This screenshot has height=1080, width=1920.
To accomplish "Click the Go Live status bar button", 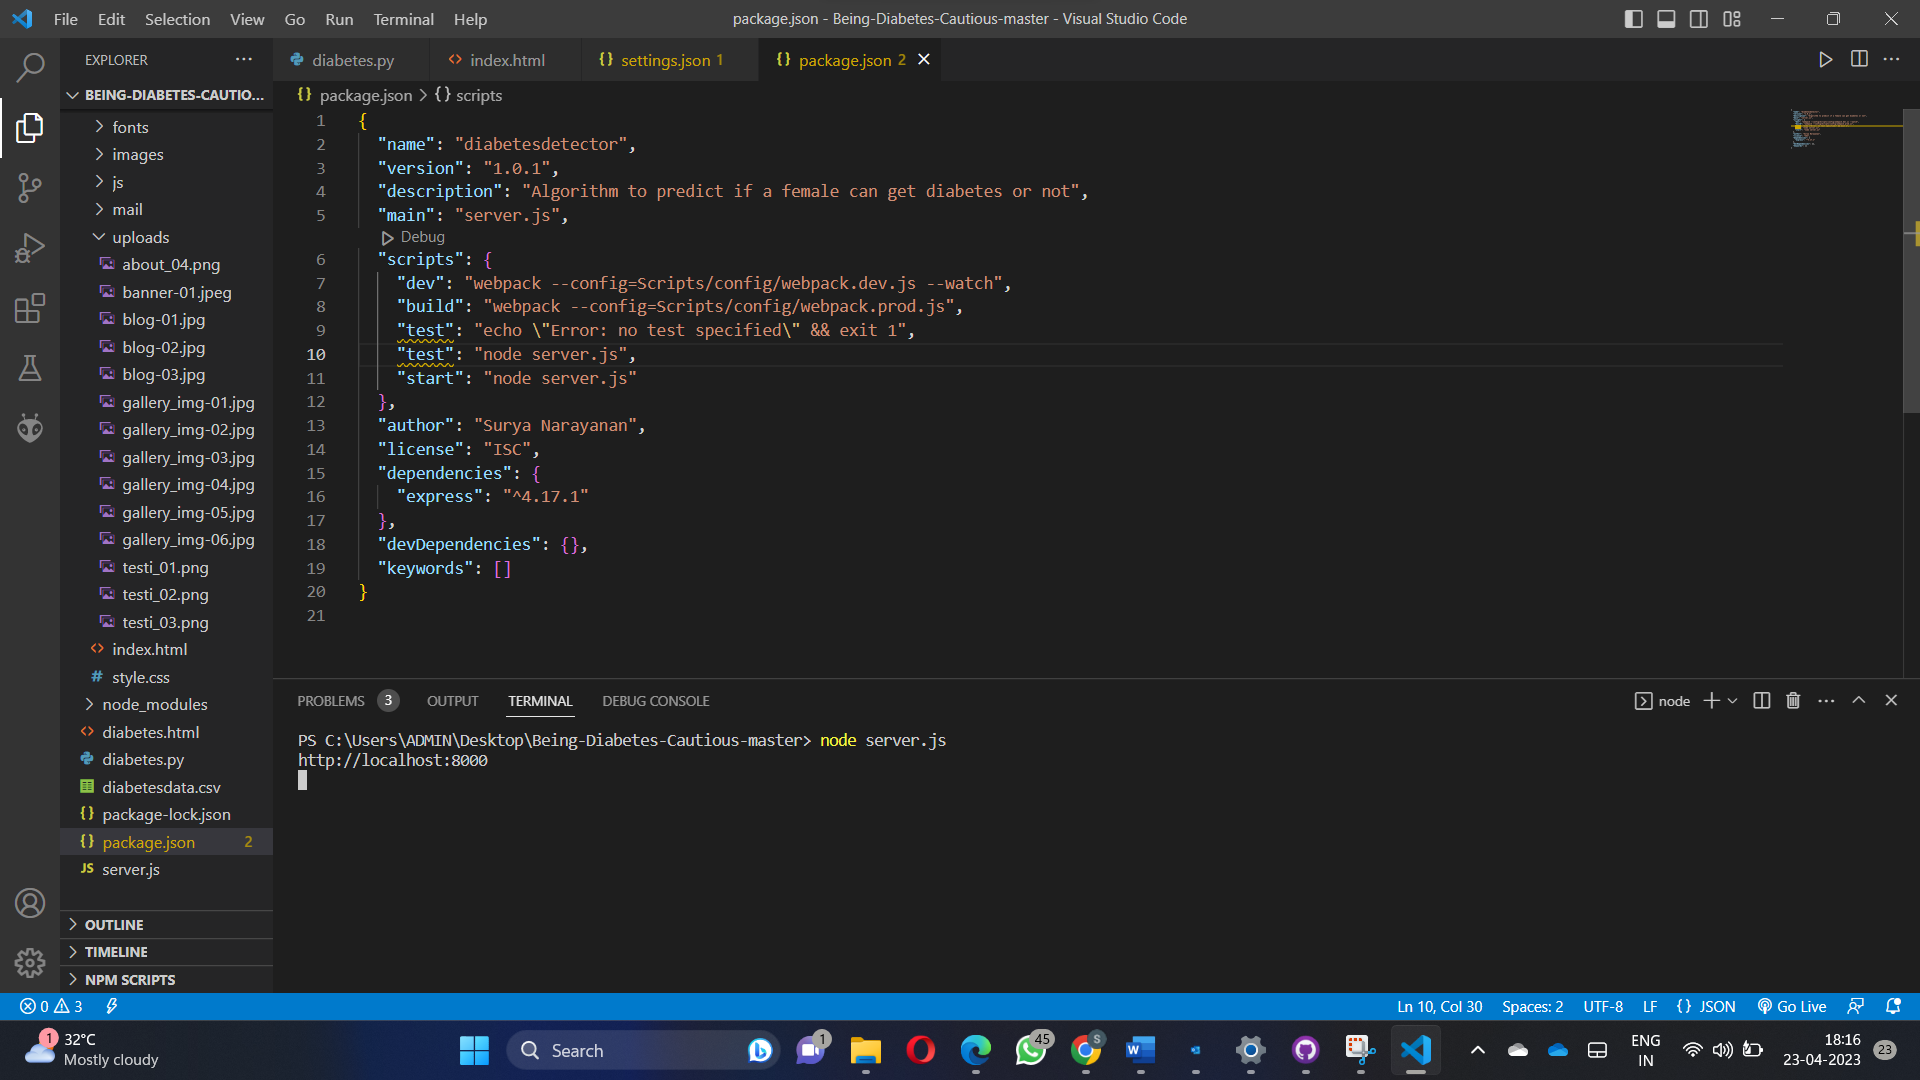I will (1792, 1007).
